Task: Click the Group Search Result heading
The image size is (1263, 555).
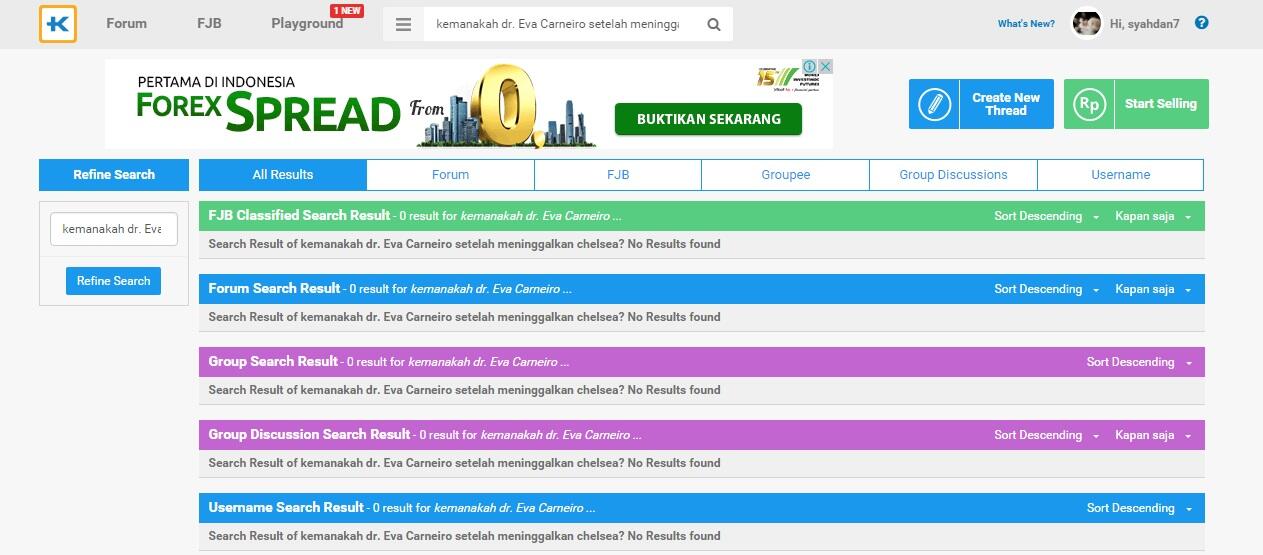Action: point(273,361)
